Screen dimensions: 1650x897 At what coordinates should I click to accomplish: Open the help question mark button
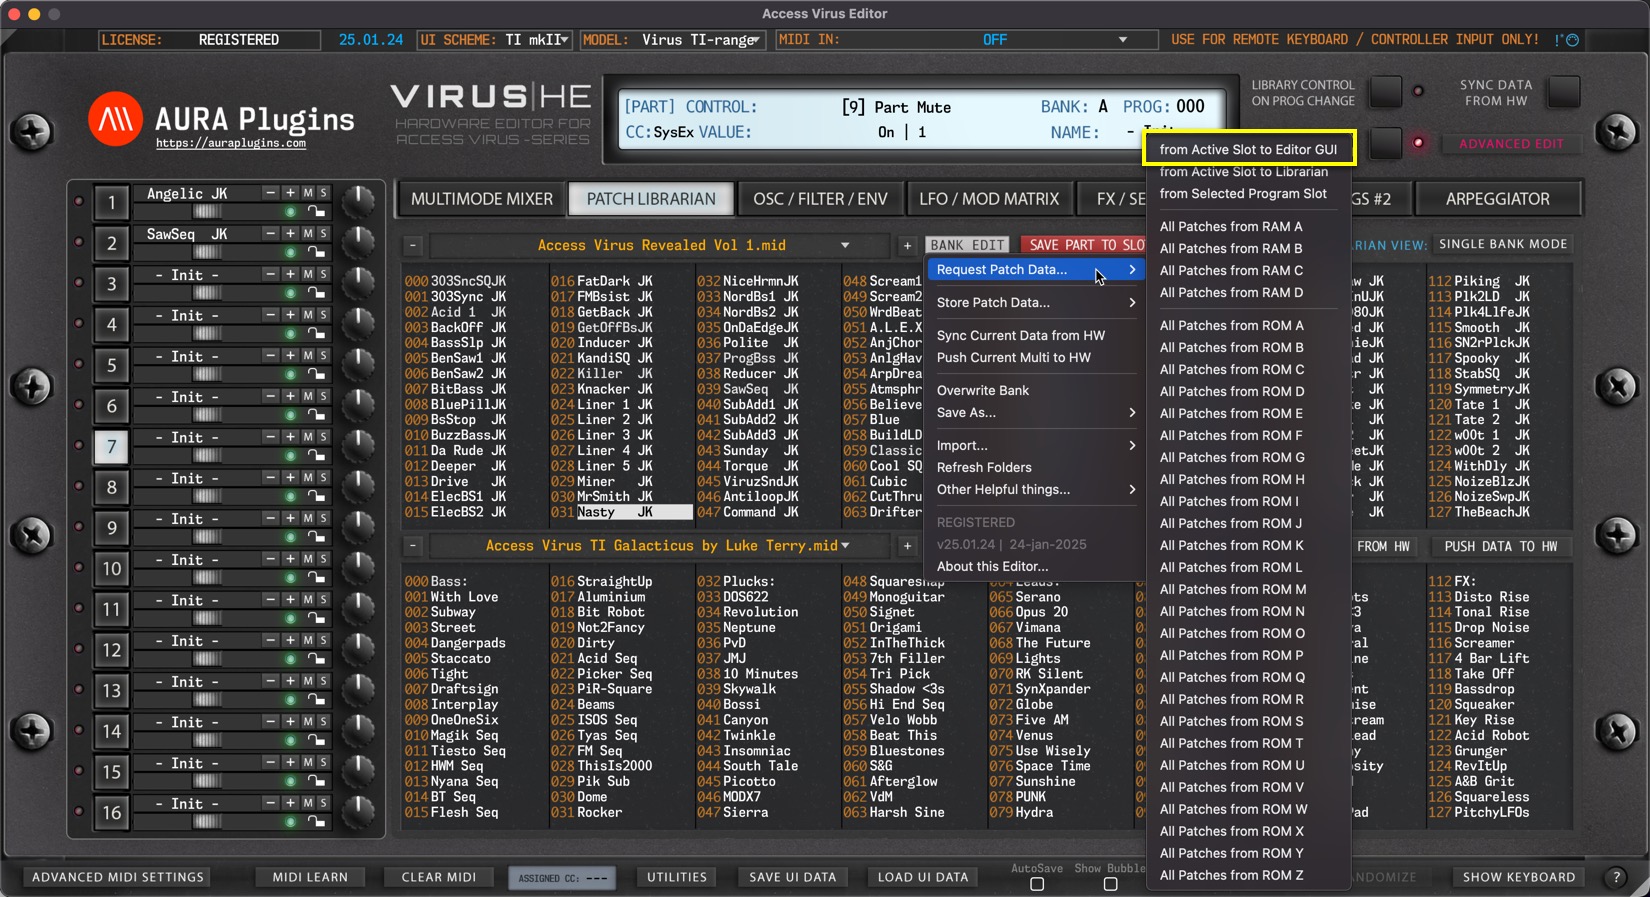pyautogui.click(x=1616, y=877)
